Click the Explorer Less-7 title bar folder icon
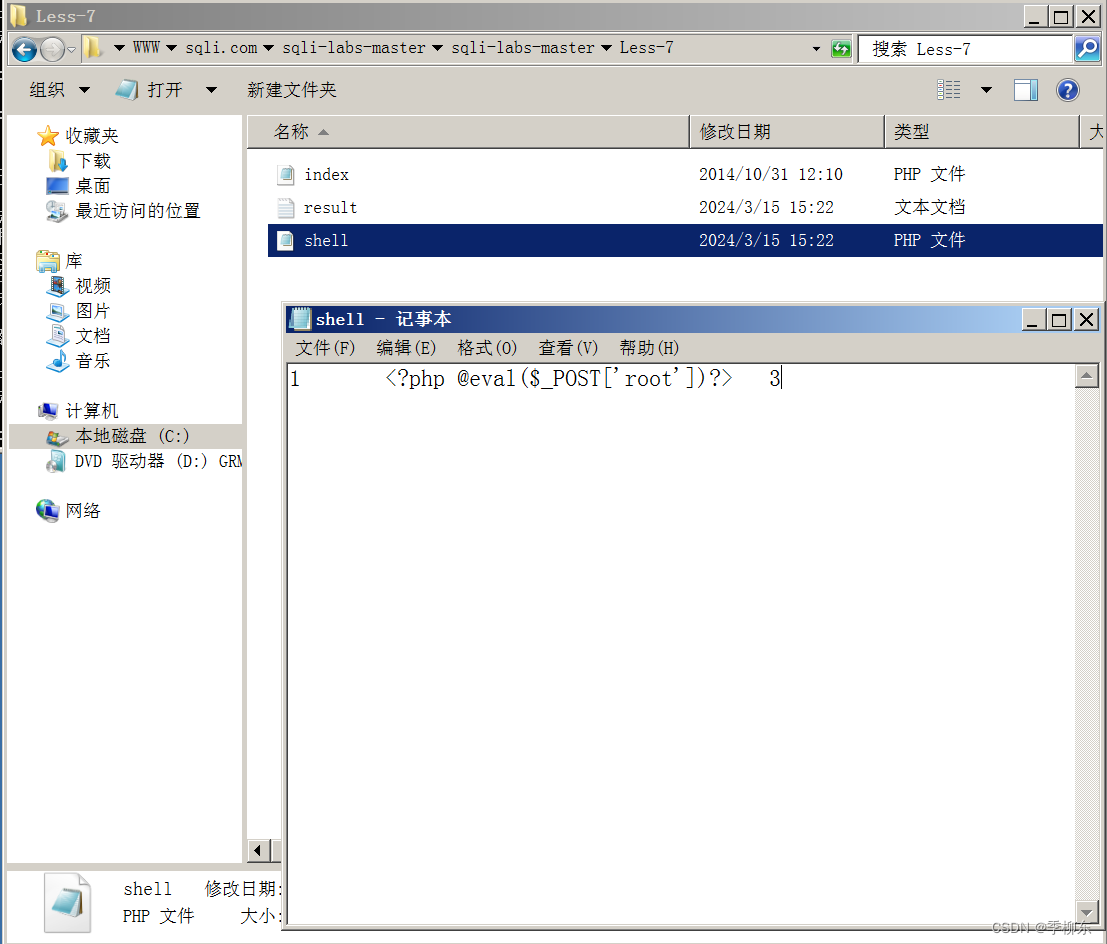The height and width of the screenshot is (944, 1107). click(x=19, y=16)
